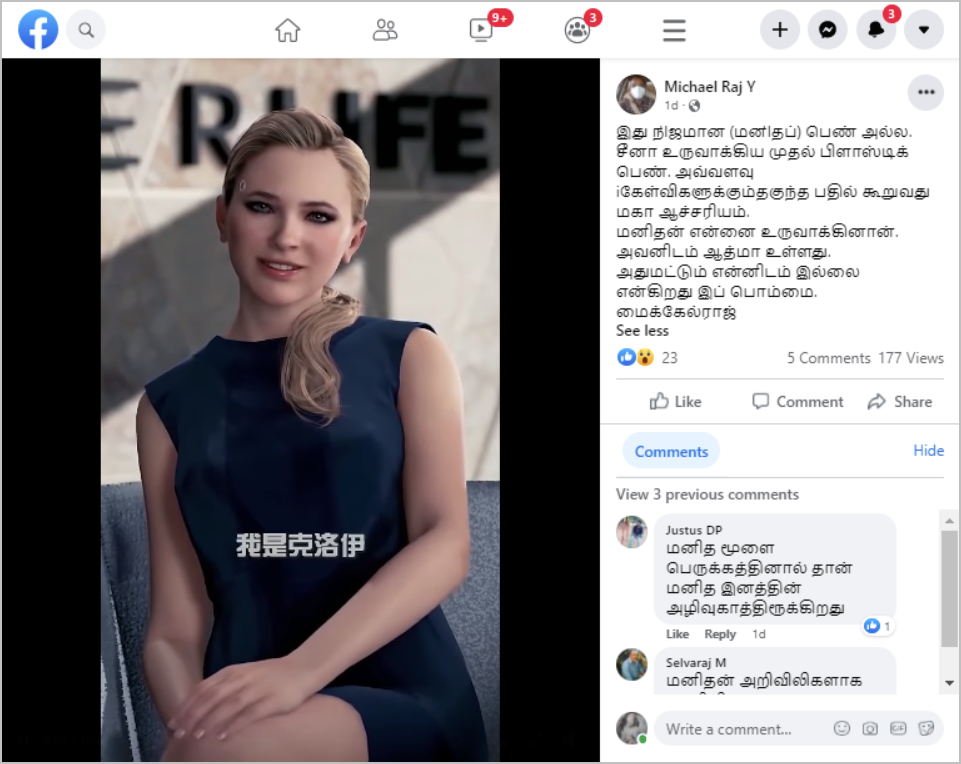Image resolution: width=961 pixels, height=764 pixels.
Task: Click the 177 Views count
Action: (911, 358)
